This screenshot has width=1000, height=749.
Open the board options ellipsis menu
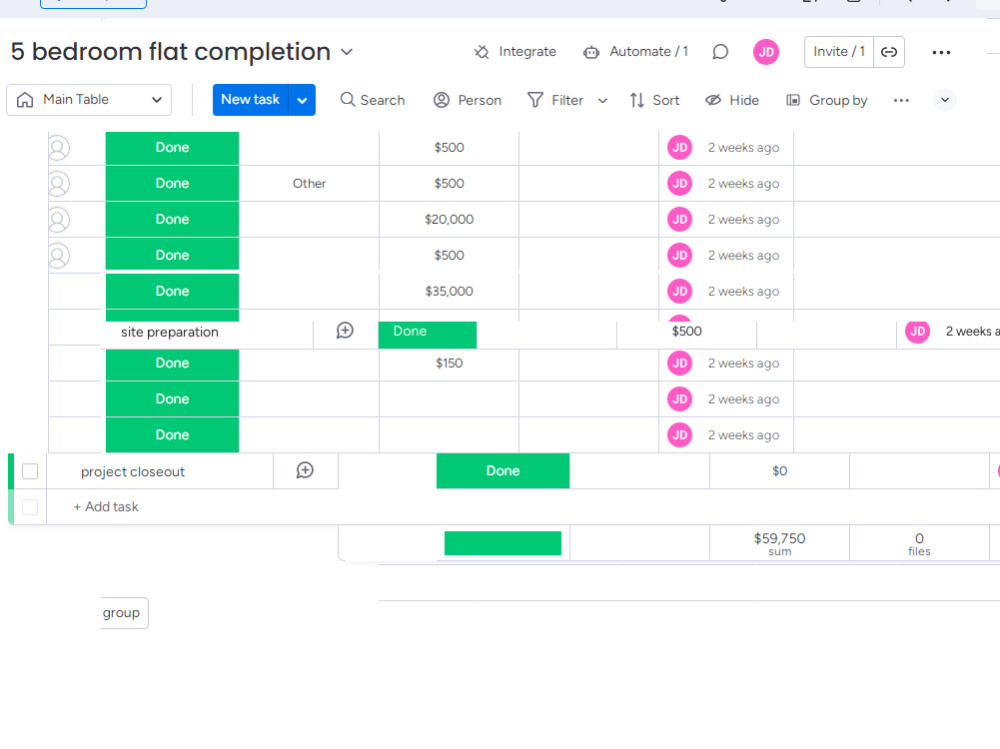(x=941, y=52)
